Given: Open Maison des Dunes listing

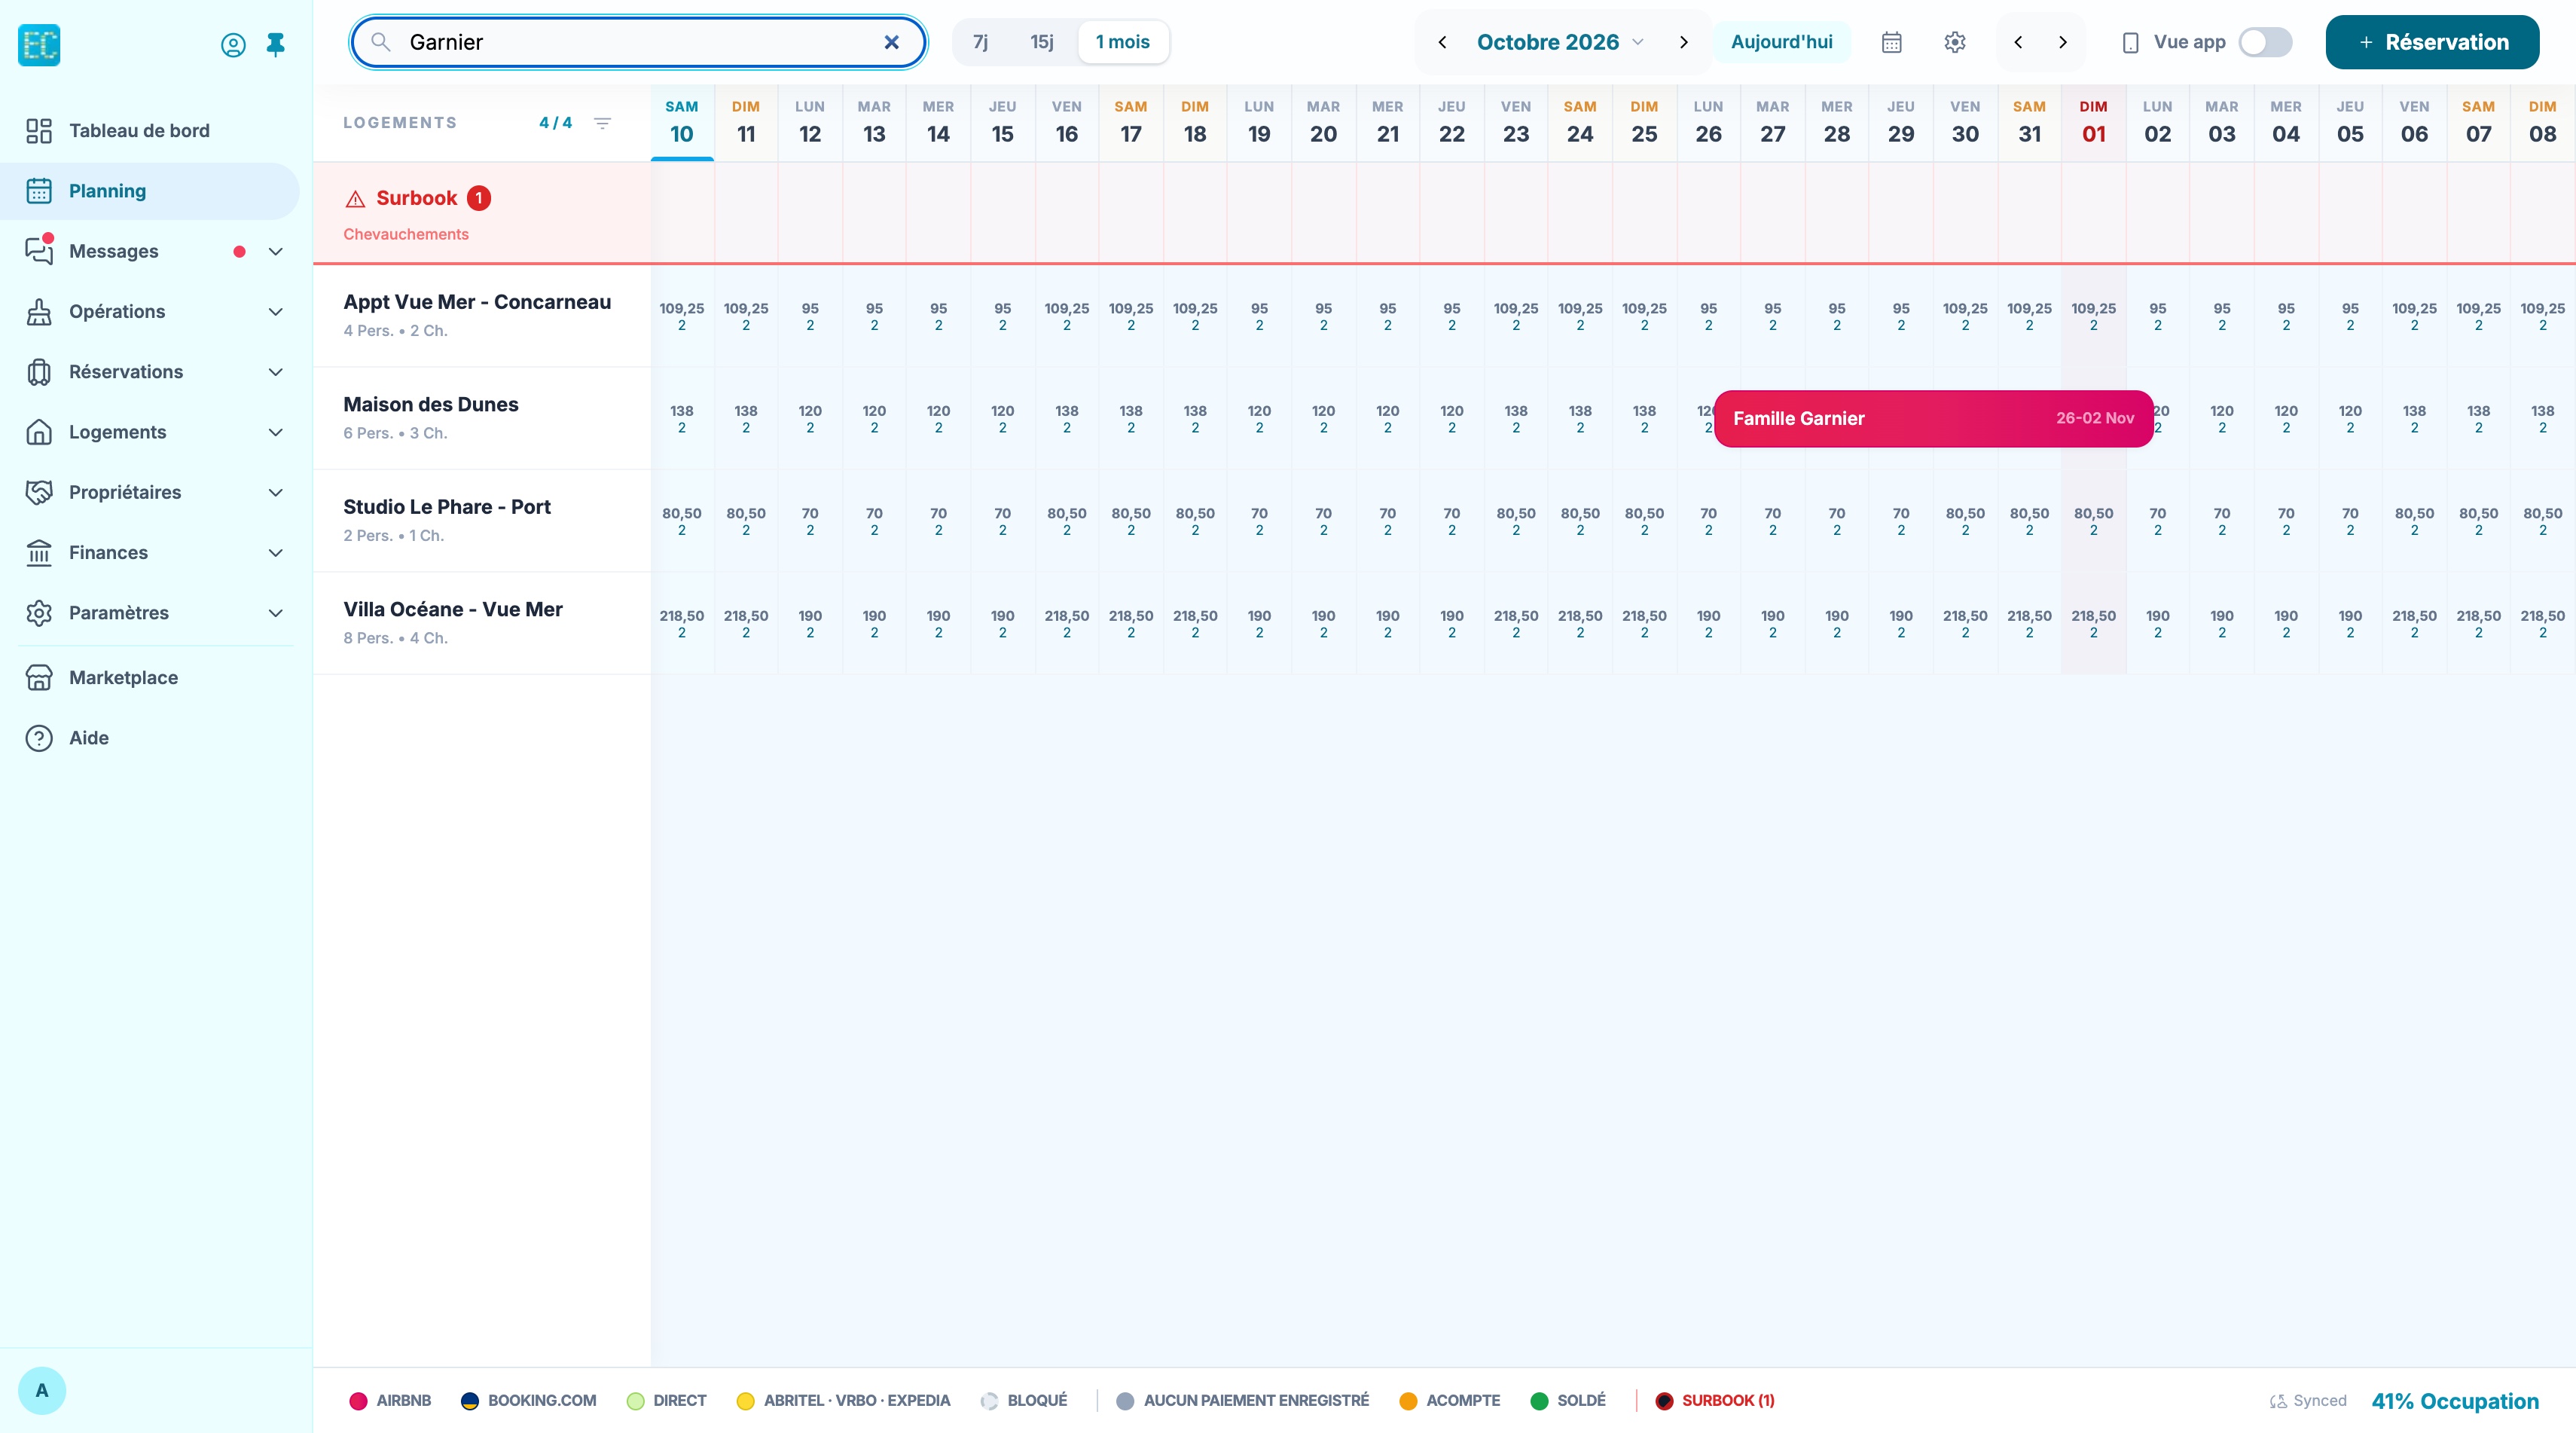Looking at the screenshot, I should 431,405.
